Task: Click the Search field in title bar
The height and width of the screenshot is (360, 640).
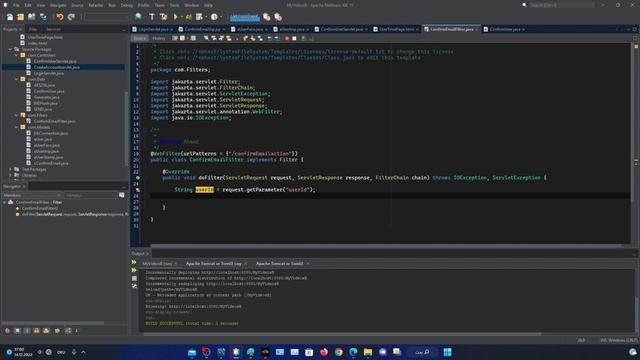Action: tap(562, 5)
